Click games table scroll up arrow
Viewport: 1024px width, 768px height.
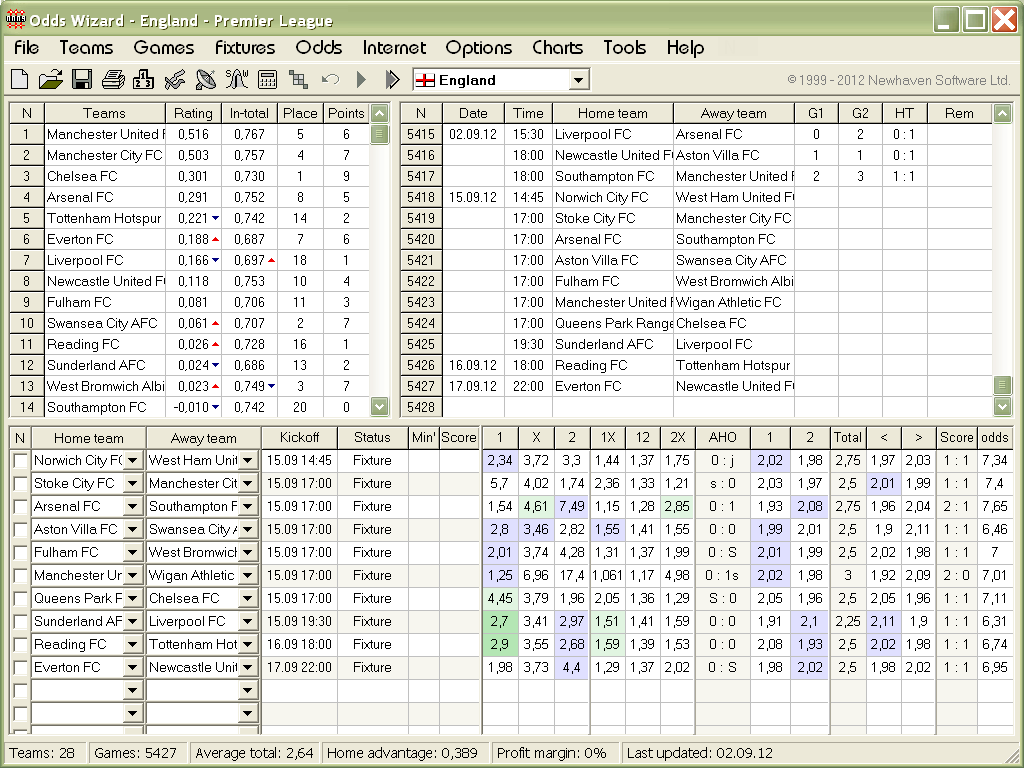click(1002, 114)
